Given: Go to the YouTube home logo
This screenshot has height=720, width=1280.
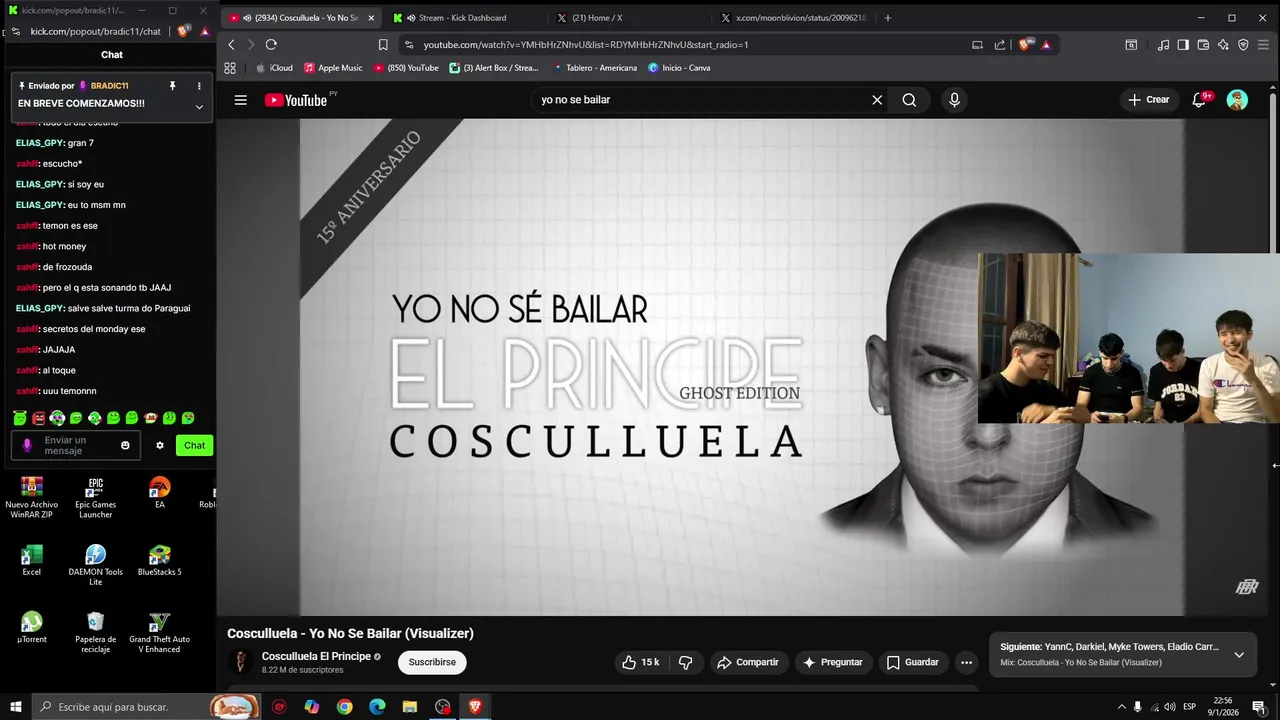Looking at the screenshot, I should click(296, 100).
